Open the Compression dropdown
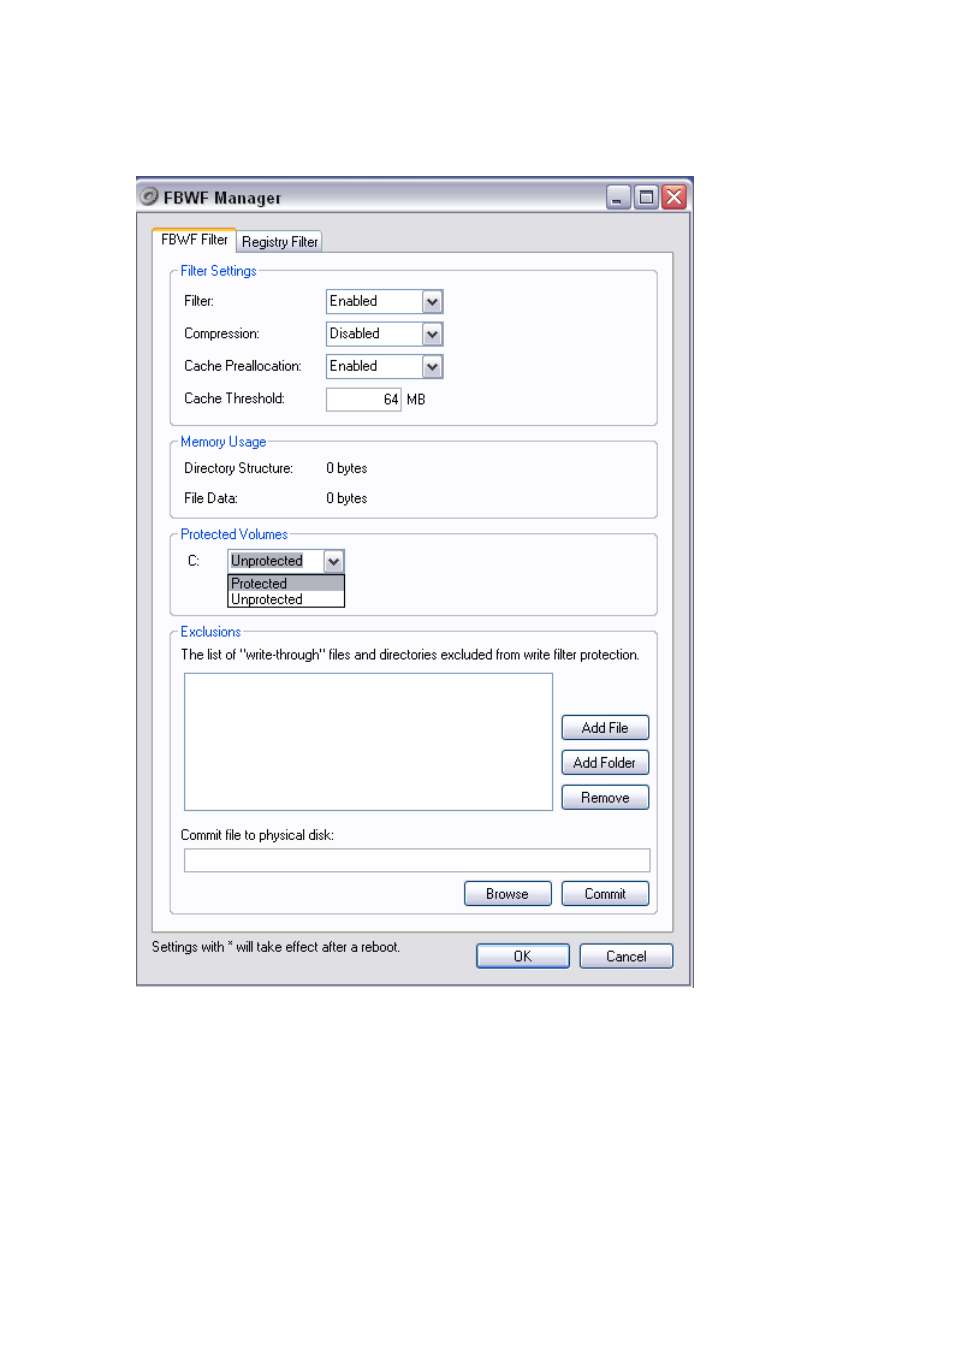This screenshot has height=1350, width=955. [384, 334]
